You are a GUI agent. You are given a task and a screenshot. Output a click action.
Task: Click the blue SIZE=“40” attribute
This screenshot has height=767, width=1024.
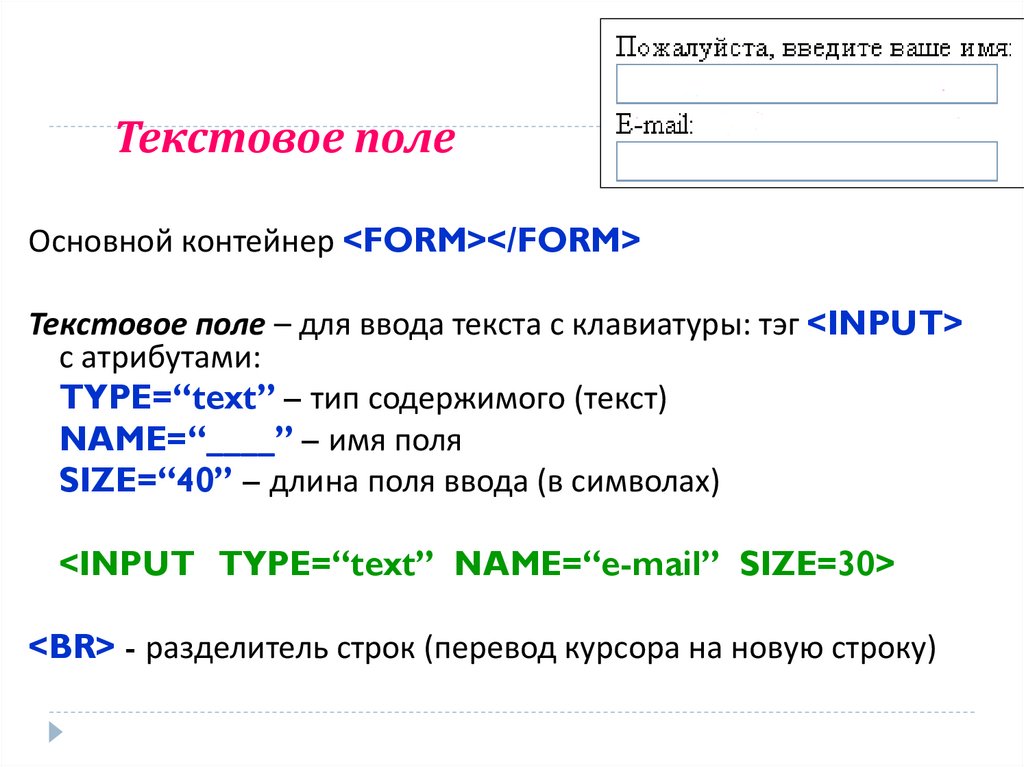point(146,480)
